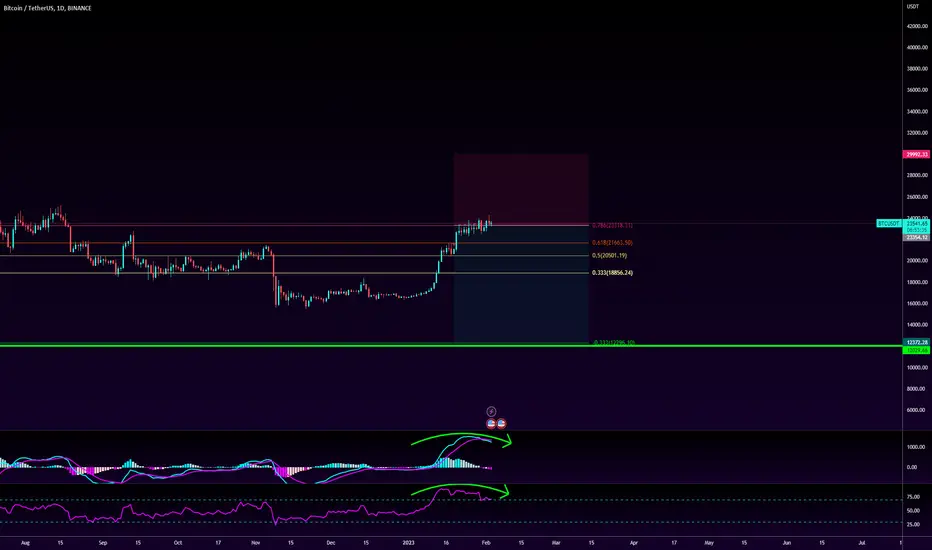Click the gray 23354.12 price label

(x=917, y=237)
